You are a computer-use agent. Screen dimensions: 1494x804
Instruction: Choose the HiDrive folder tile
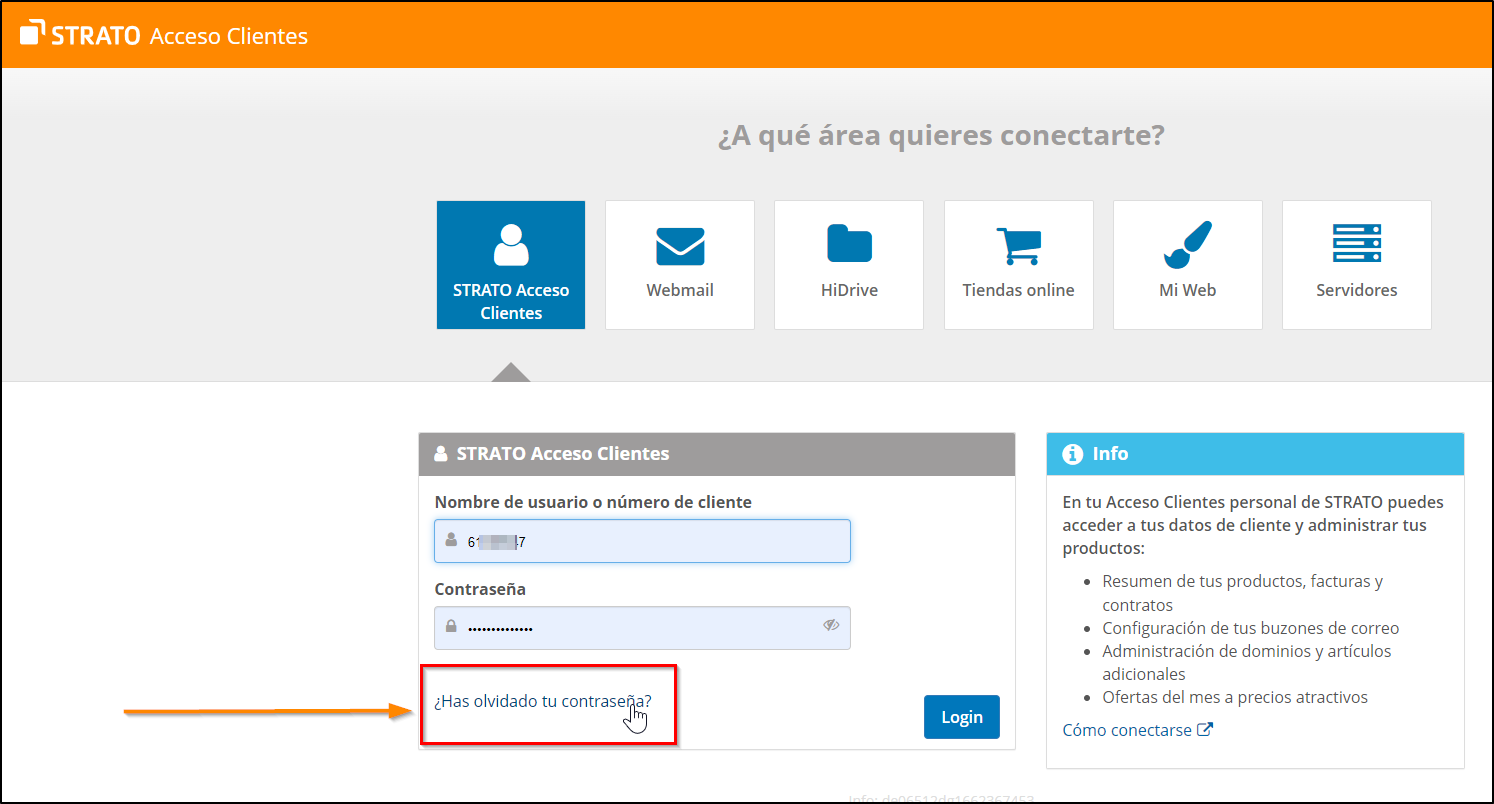point(849,265)
